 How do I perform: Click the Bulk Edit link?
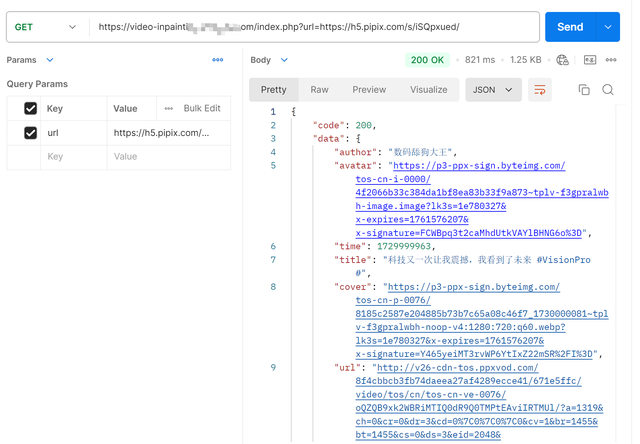pyautogui.click(x=202, y=108)
